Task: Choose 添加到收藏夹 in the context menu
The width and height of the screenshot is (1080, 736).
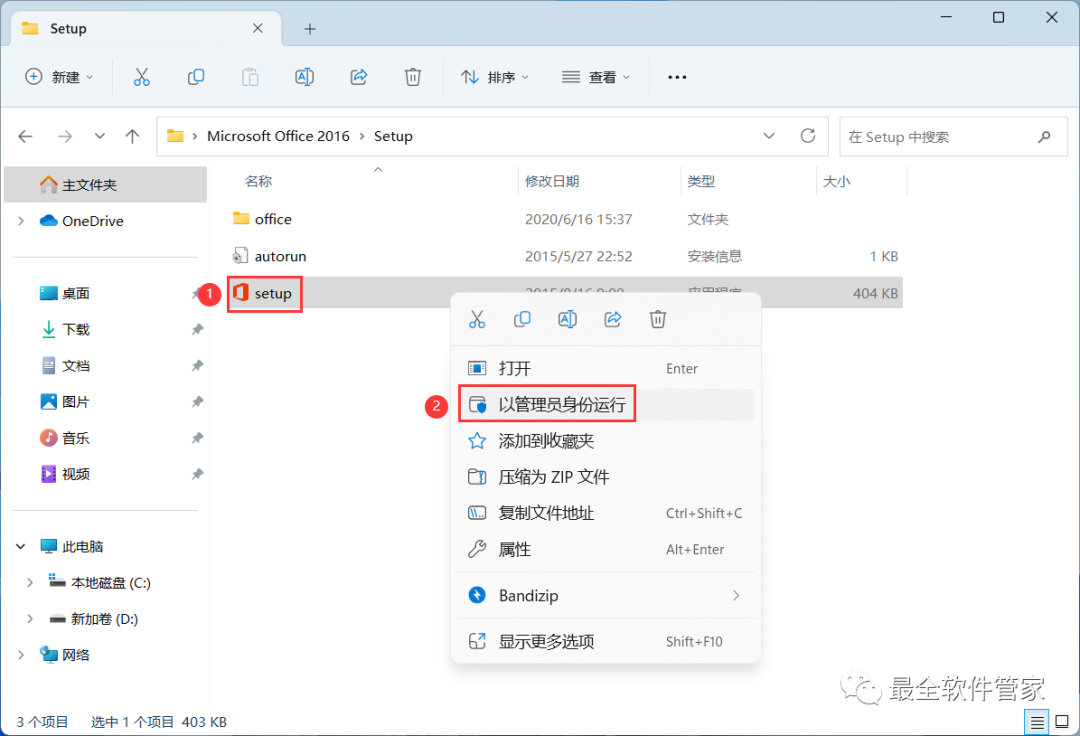Action: [606, 441]
